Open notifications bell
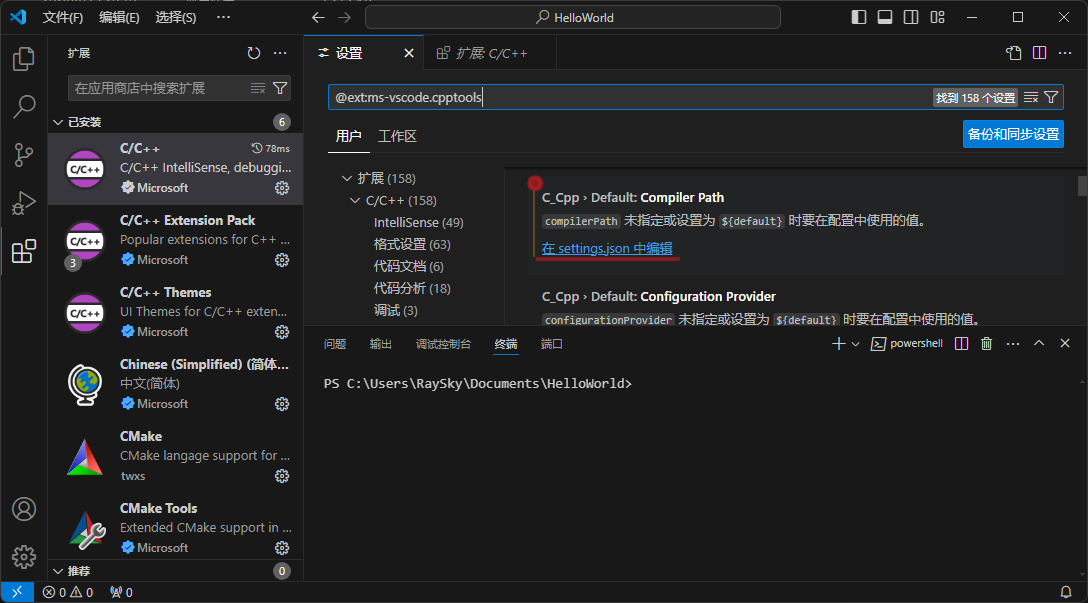 pos(1066,593)
